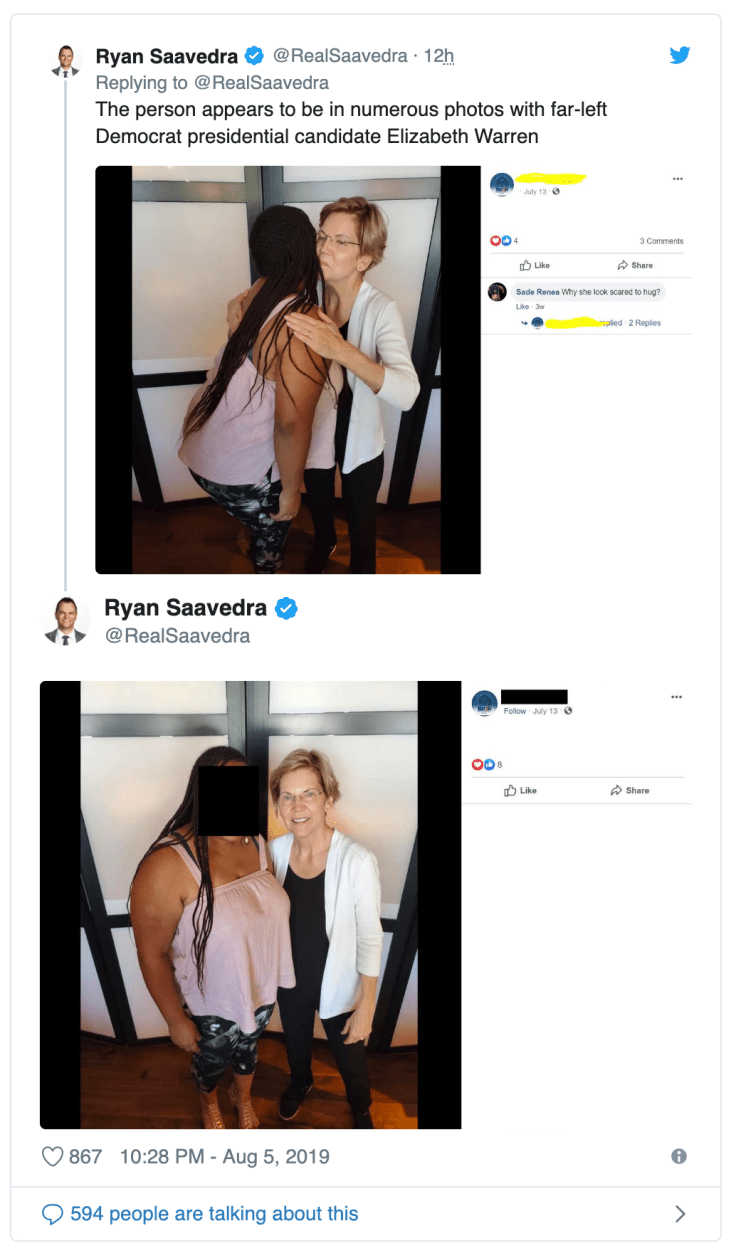
Task: Click the Share arrow on second Facebook post
Action: pos(631,790)
